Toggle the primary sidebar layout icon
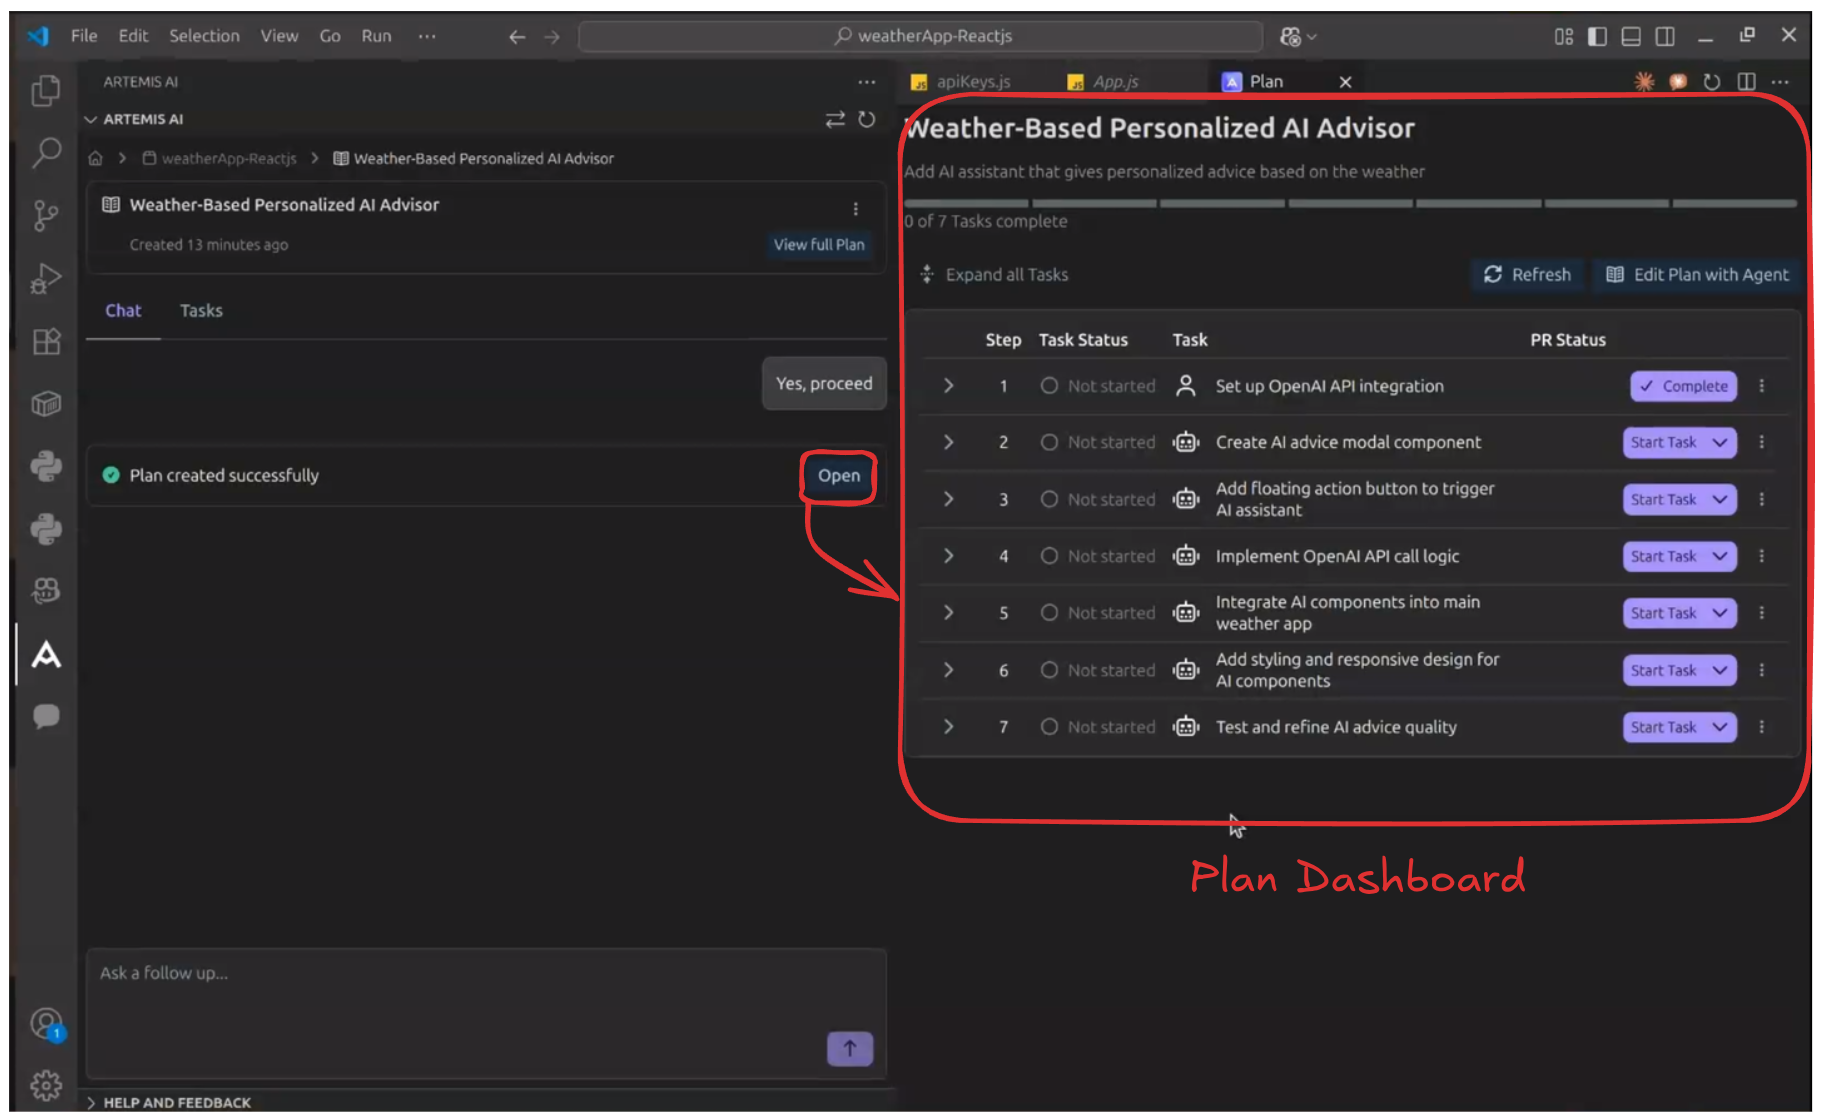This screenshot has width=1825, height=1119. pos(1597,36)
